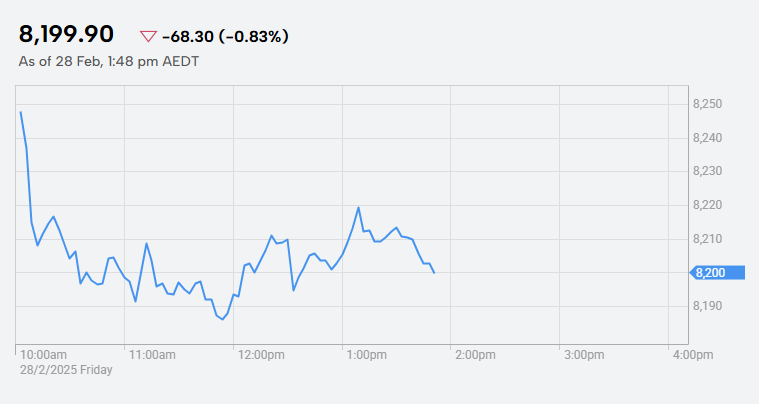759x404 pixels.
Task: Click the 28/2/2025 Friday date label
Action: 66,370
